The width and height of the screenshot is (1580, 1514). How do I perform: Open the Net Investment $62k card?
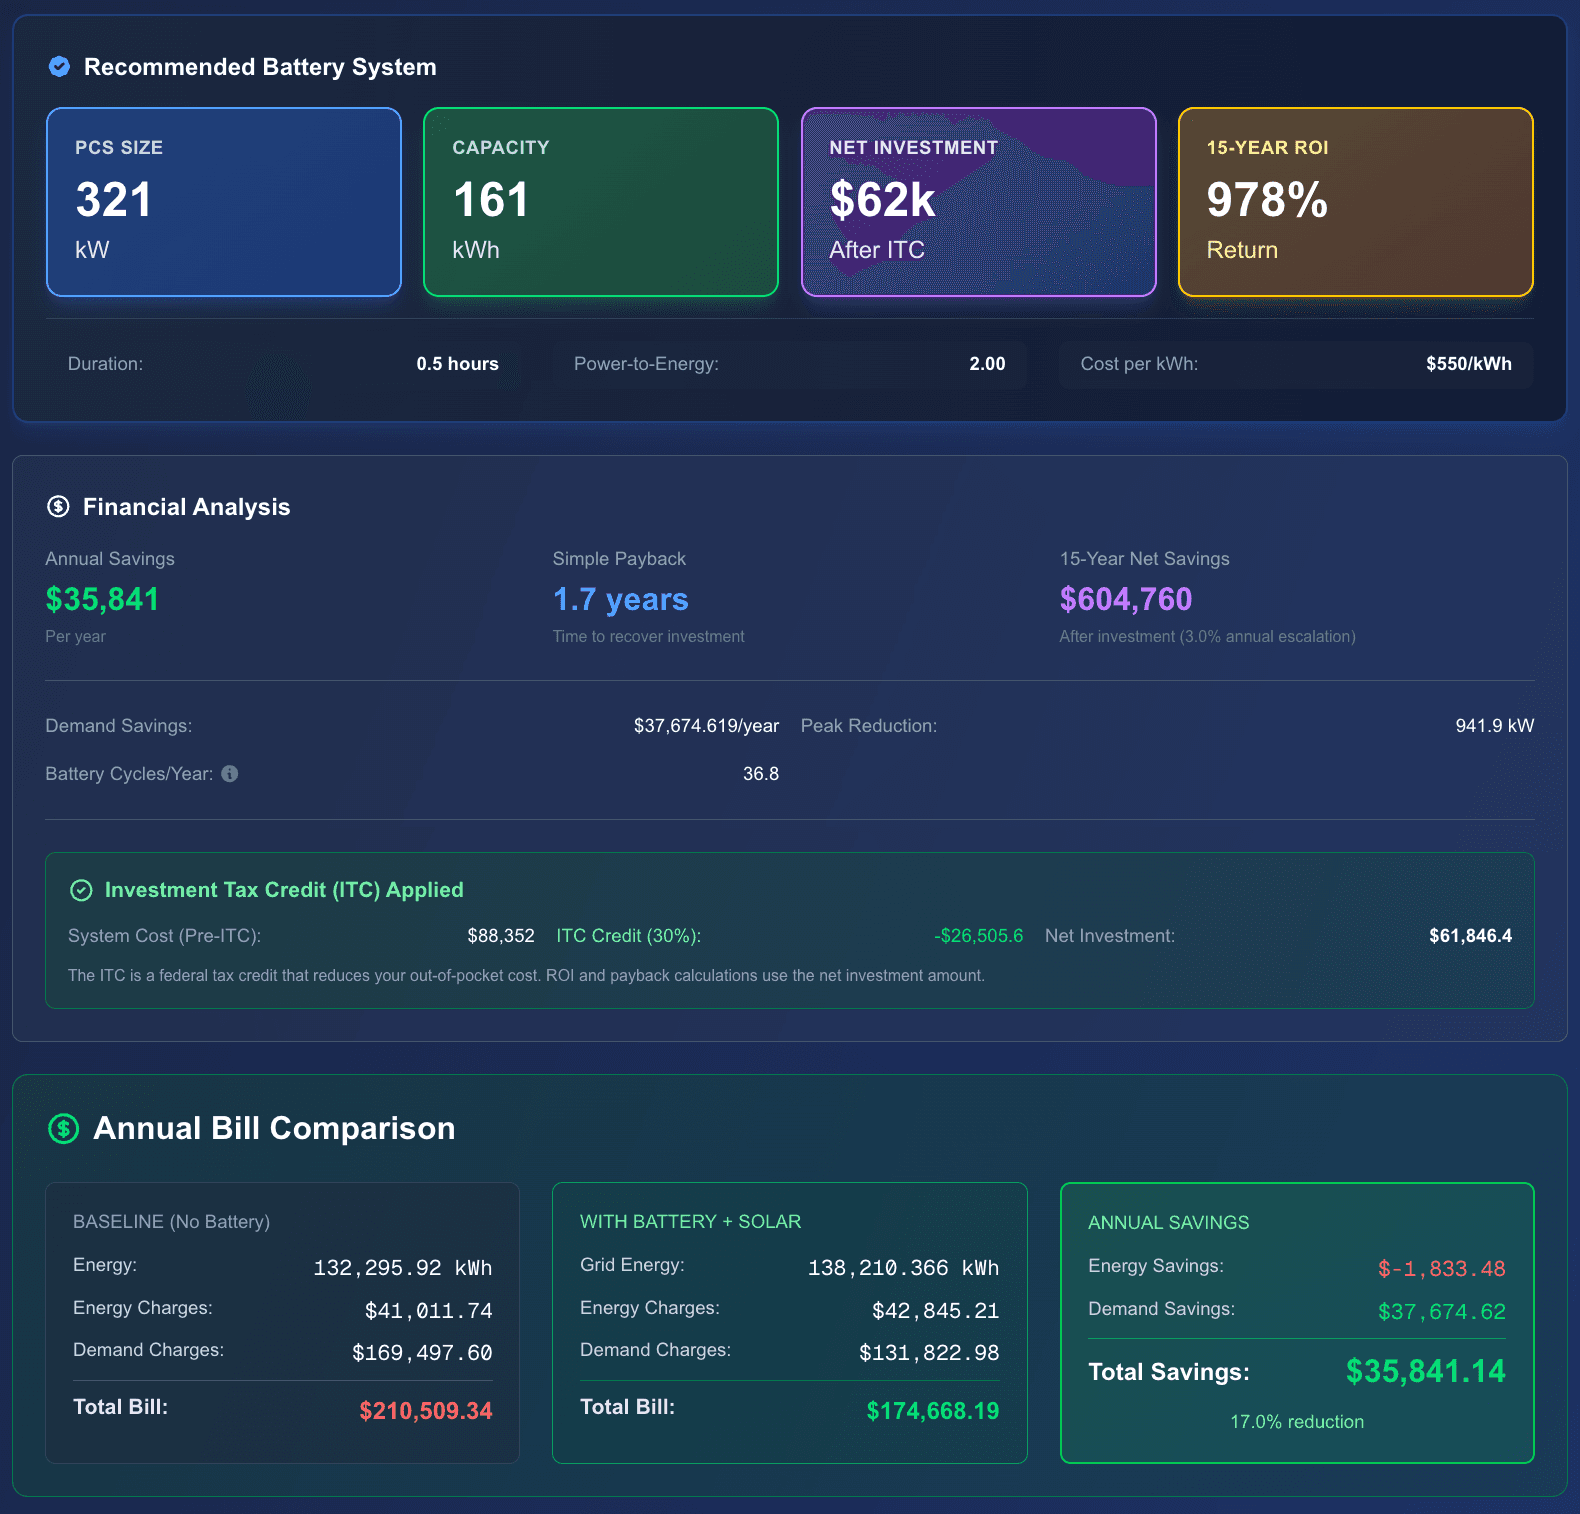978,202
